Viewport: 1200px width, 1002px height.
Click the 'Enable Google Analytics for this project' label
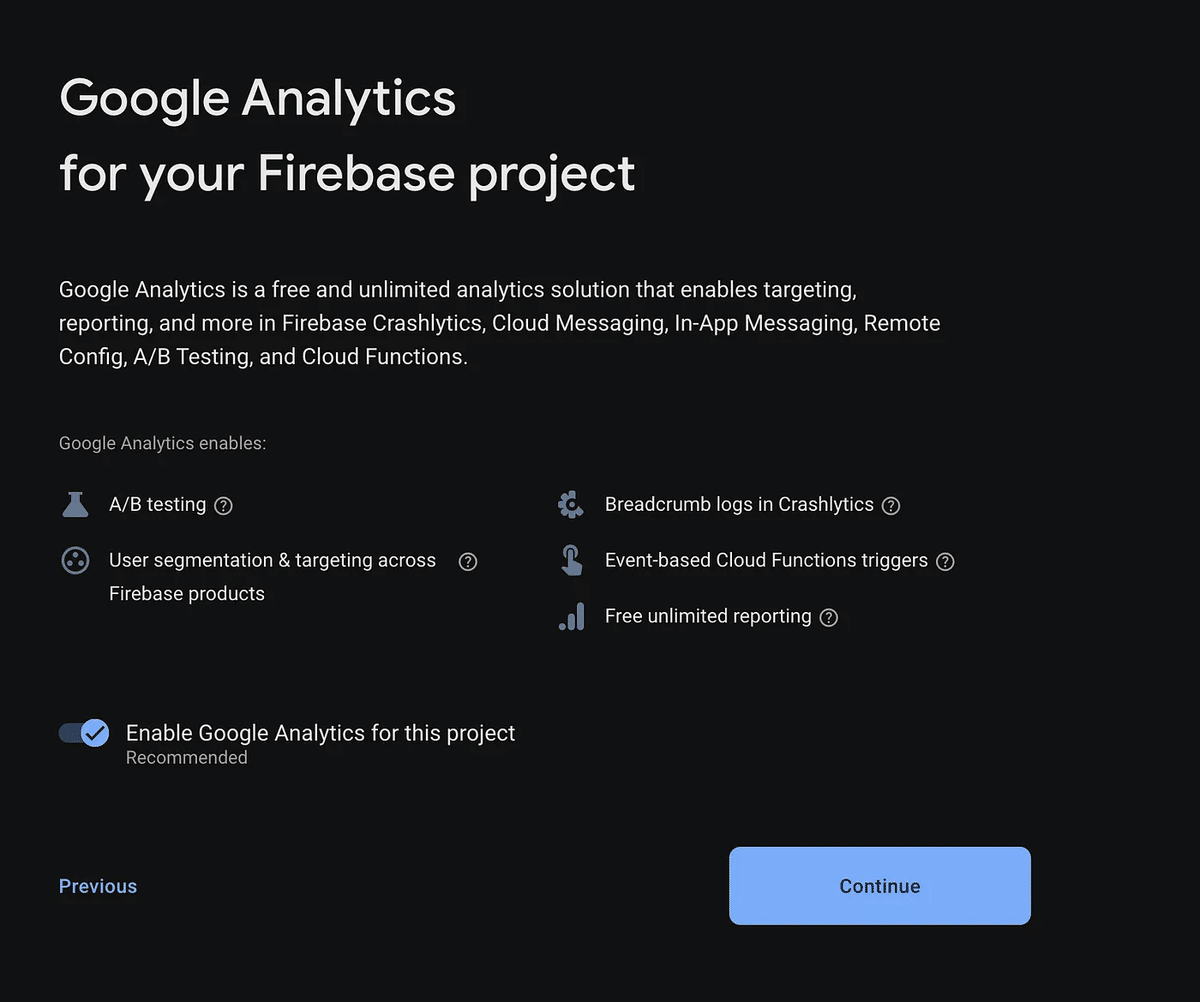[x=320, y=733]
